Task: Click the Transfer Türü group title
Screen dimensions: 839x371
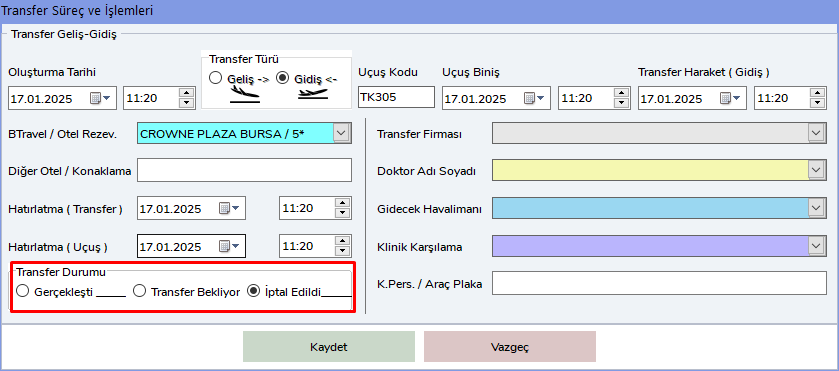Action: coord(243,59)
